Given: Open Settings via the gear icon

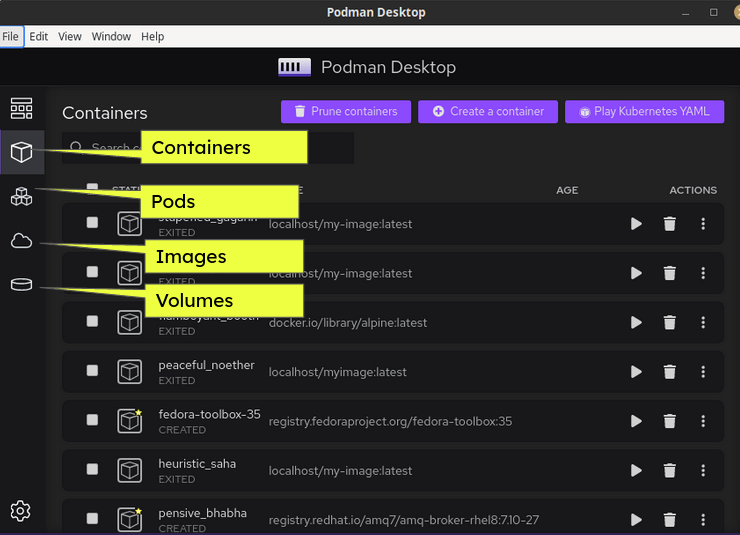Looking at the screenshot, I should pyautogui.click(x=20, y=511).
